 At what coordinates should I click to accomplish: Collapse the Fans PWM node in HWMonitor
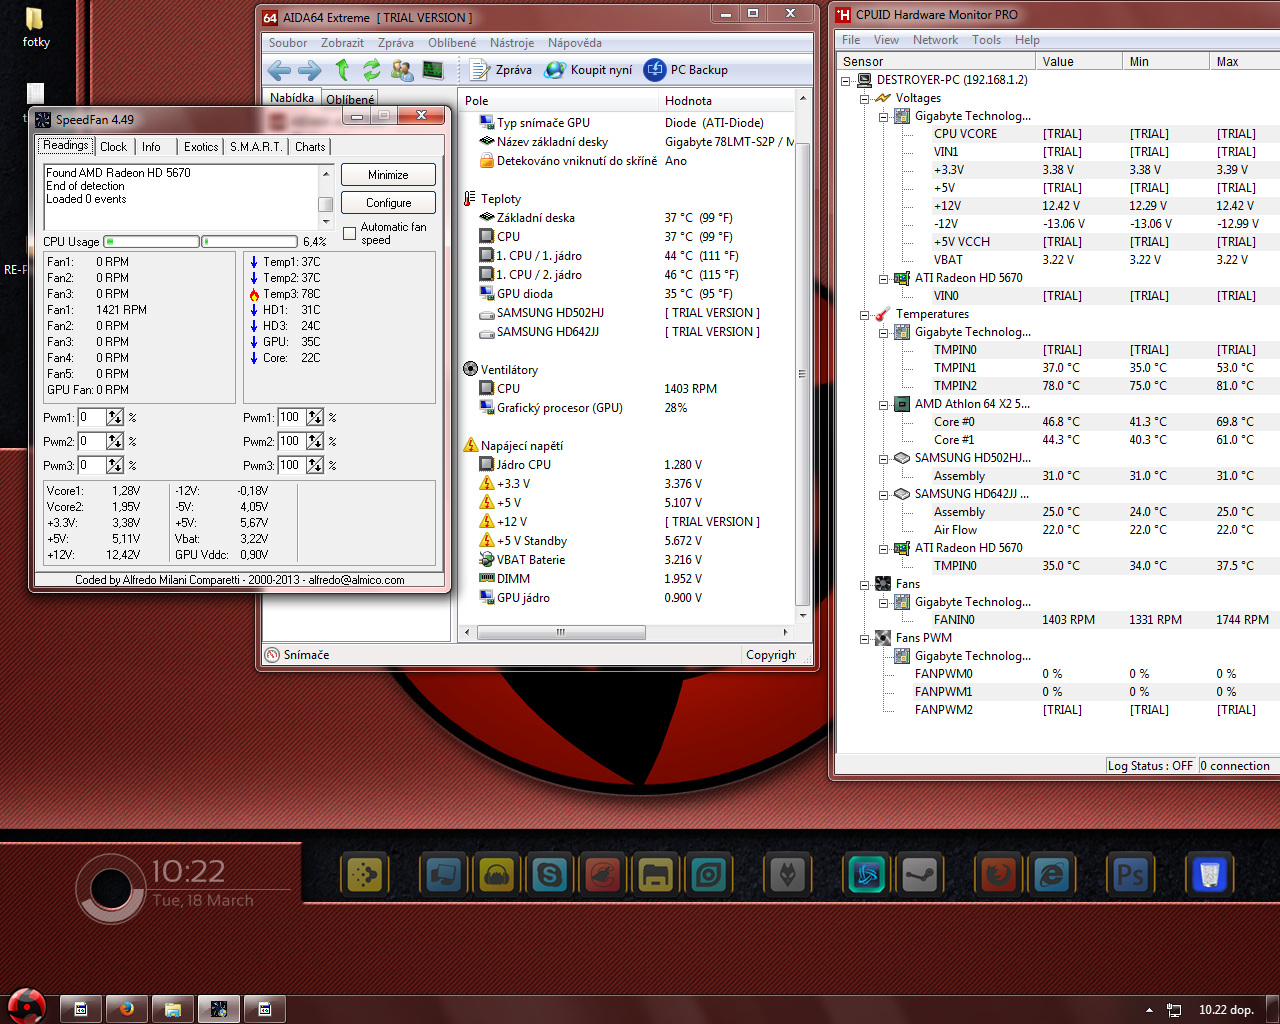tap(865, 638)
